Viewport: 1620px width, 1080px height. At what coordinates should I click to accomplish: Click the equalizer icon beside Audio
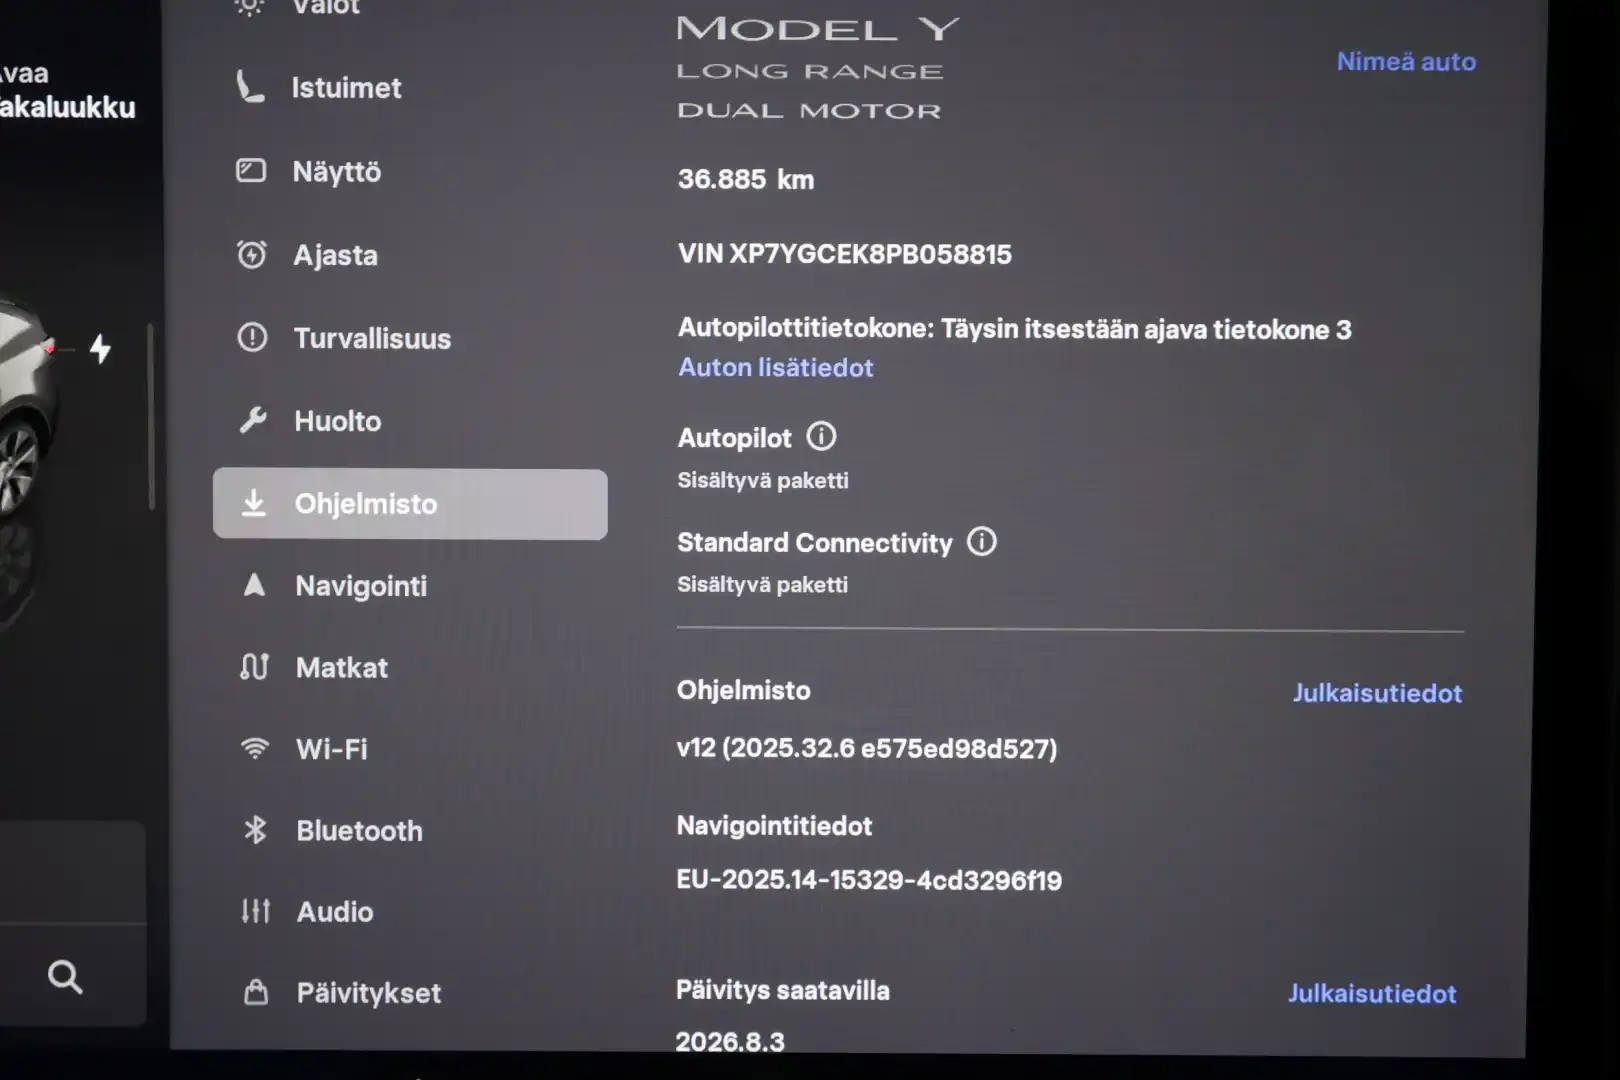point(255,910)
